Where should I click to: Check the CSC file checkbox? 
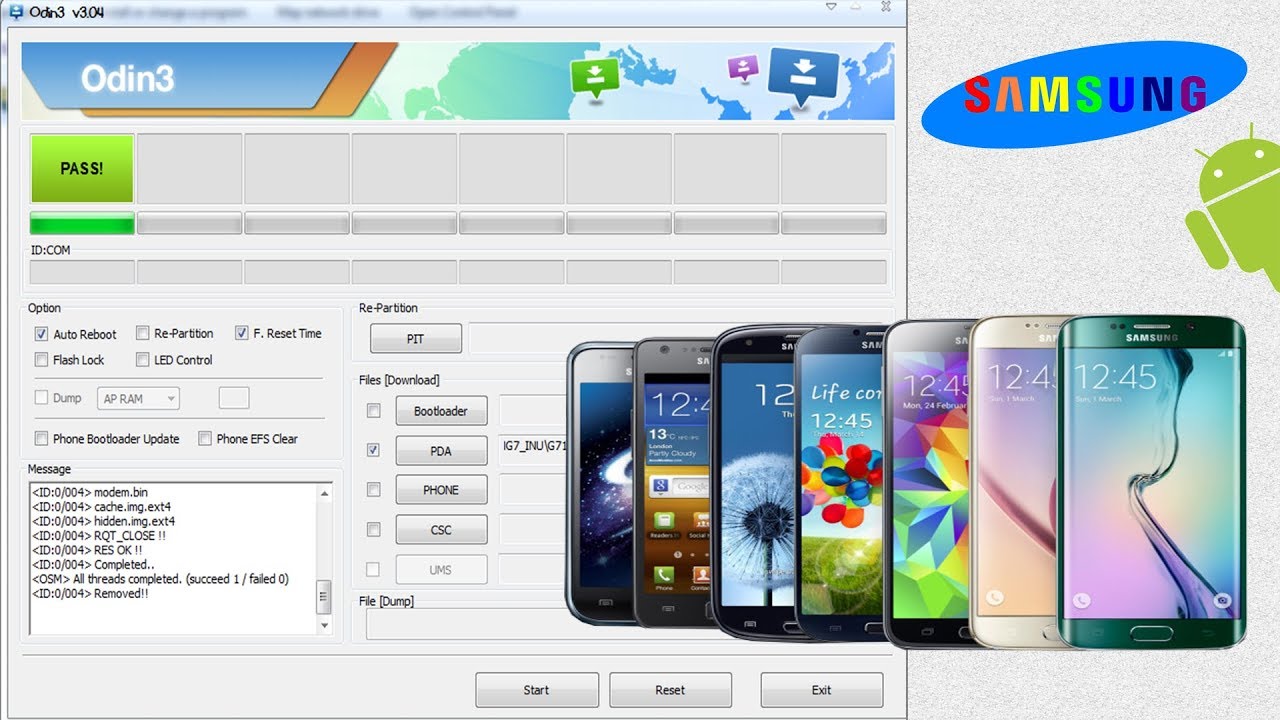click(x=373, y=530)
